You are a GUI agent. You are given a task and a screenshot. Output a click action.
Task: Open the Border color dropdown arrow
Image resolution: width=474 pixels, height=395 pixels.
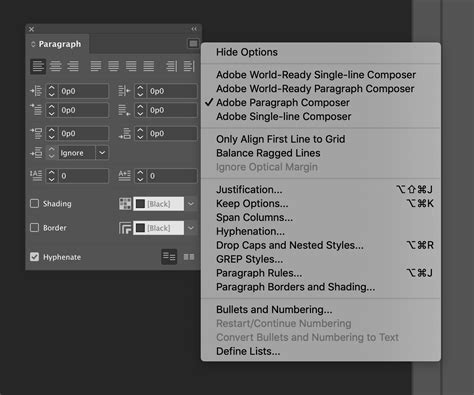tap(191, 228)
